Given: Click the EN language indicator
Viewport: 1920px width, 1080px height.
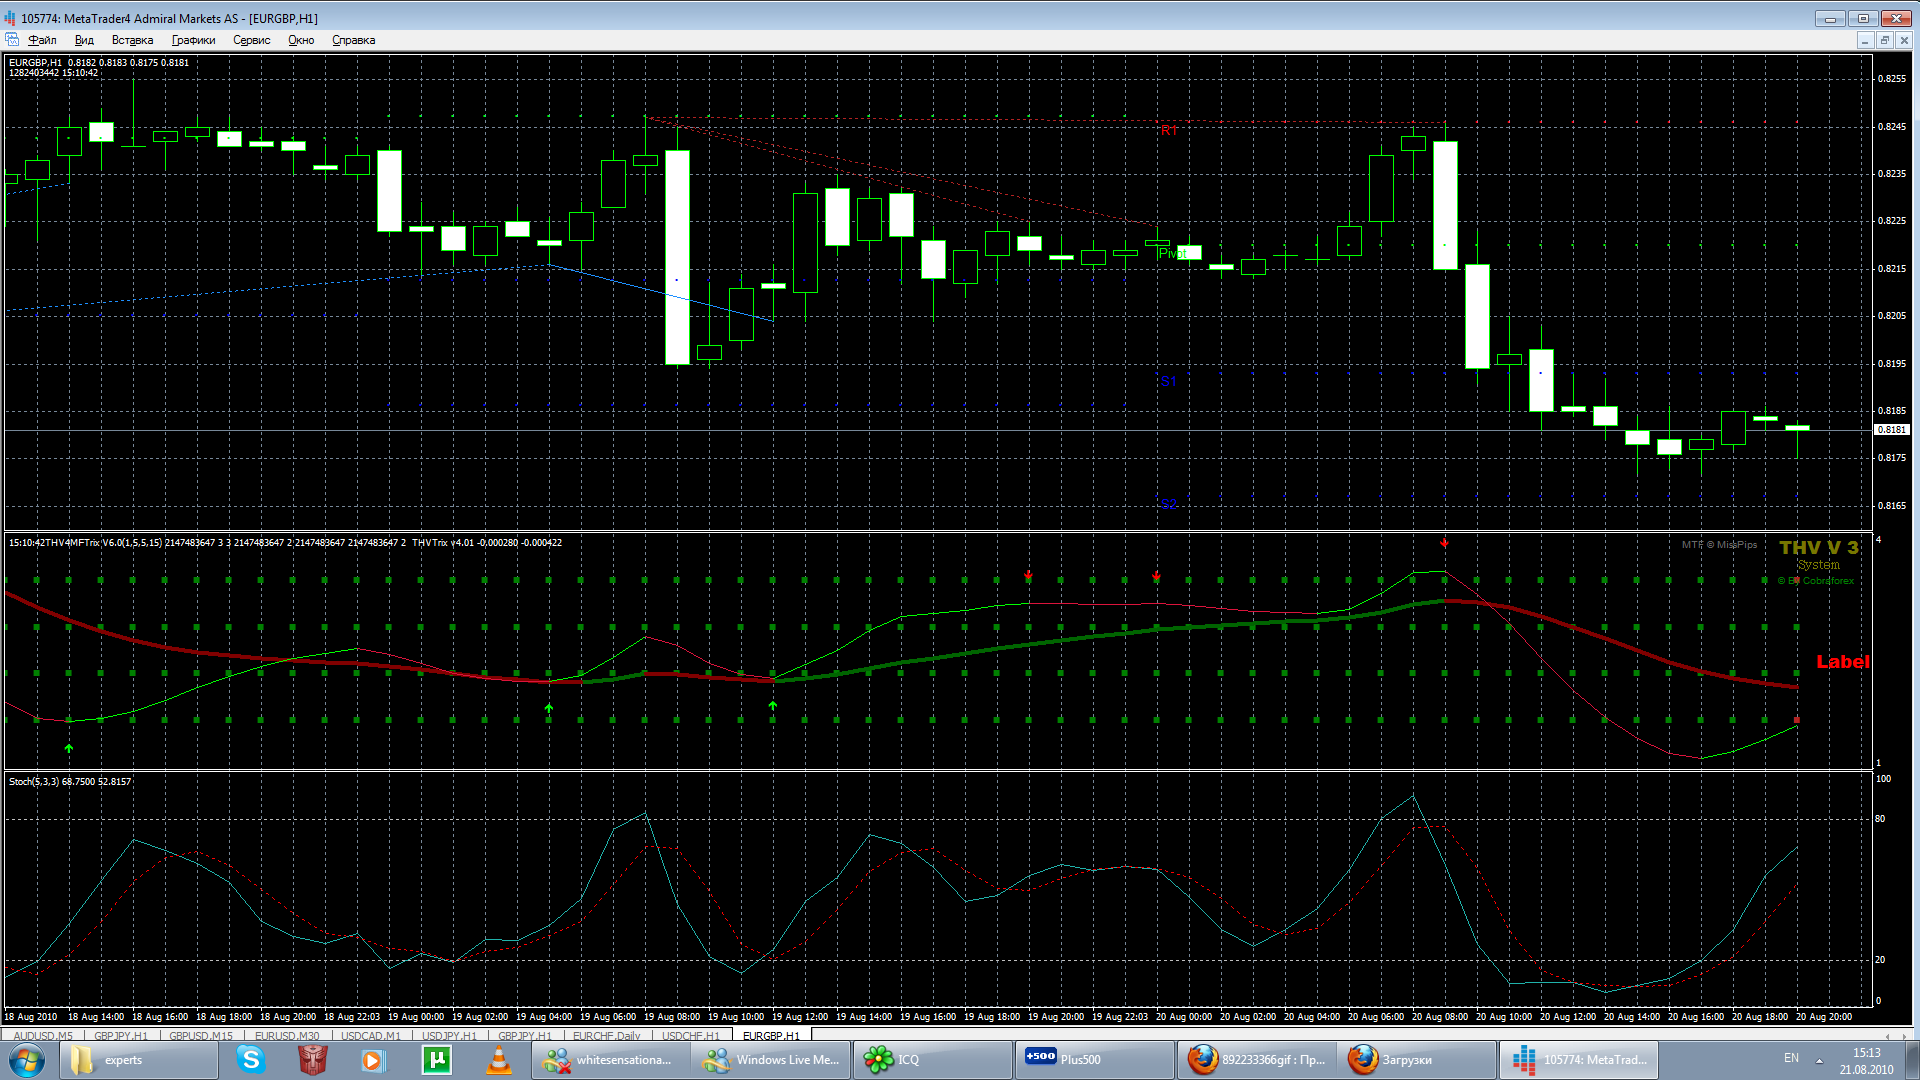Looking at the screenshot, I should coord(1791,1058).
